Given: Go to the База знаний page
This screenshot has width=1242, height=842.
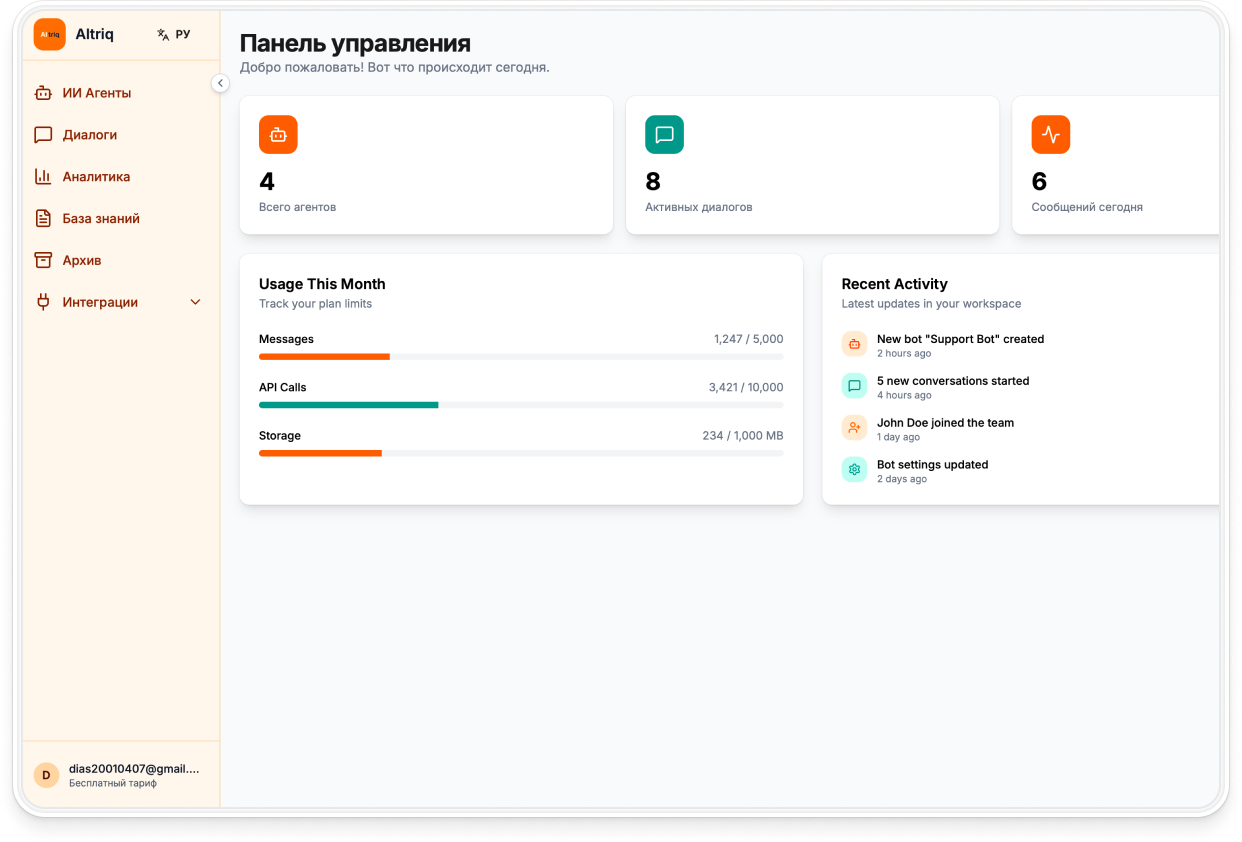Looking at the screenshot, I should (x=101, y=219).
